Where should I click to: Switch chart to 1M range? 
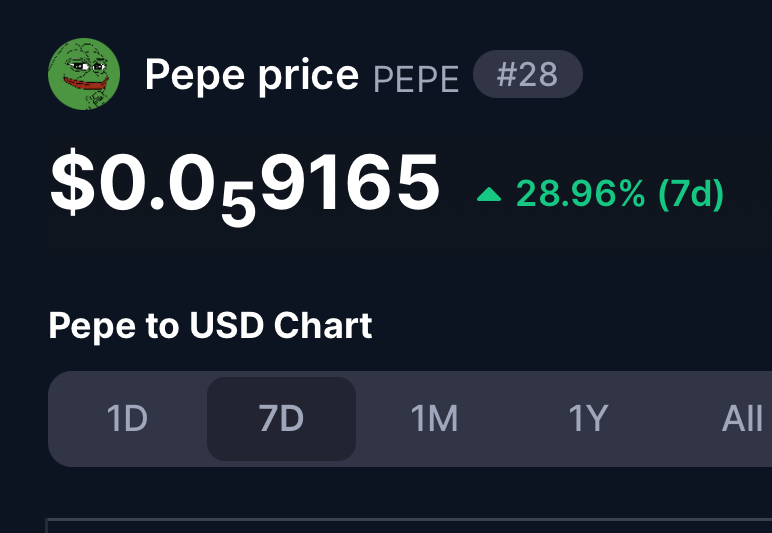[434, 419]
